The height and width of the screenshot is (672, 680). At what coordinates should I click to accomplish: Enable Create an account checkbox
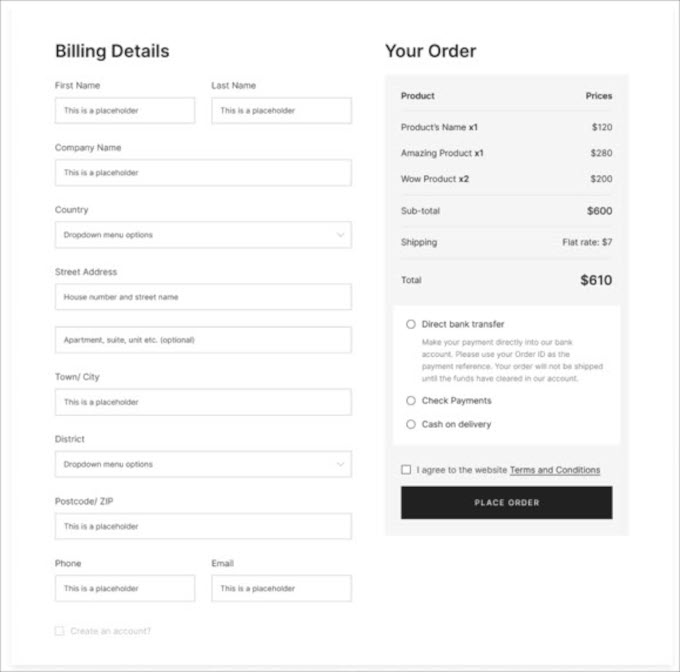(x=60, y=631)
